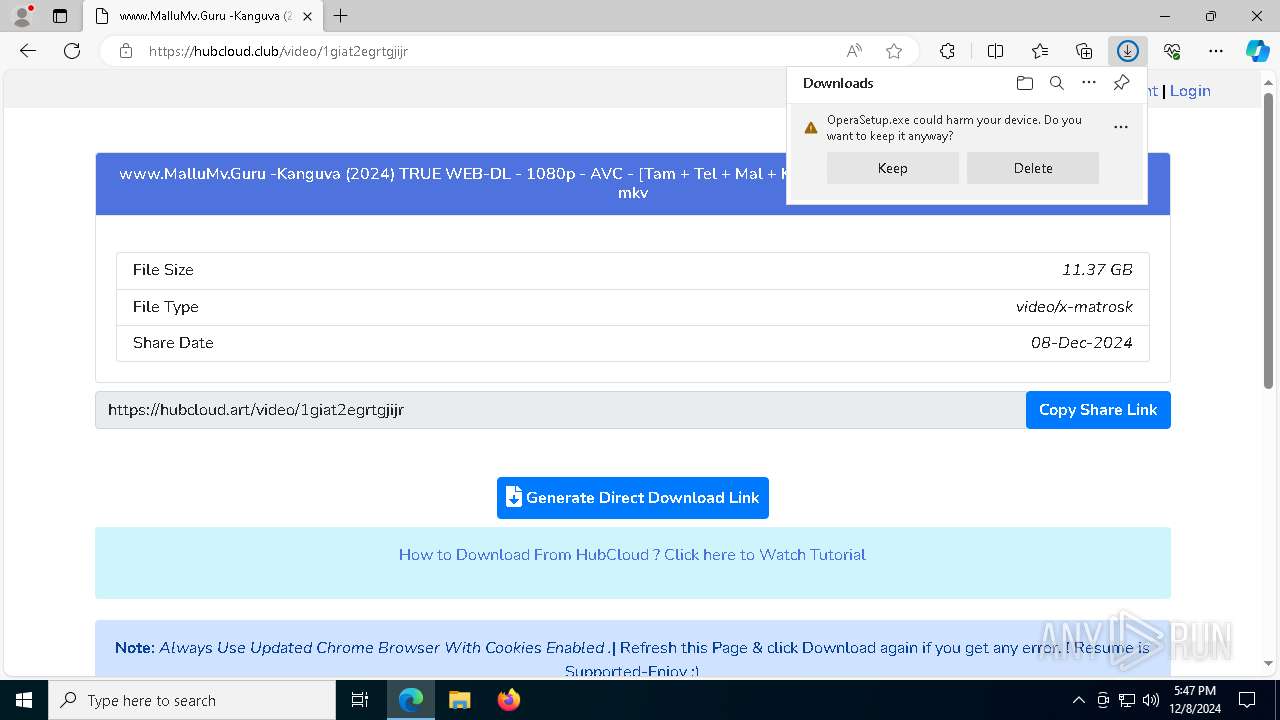Open tab actions menu icon
The width and height of the screenshot is (1280, 720).
pos(60,16)
